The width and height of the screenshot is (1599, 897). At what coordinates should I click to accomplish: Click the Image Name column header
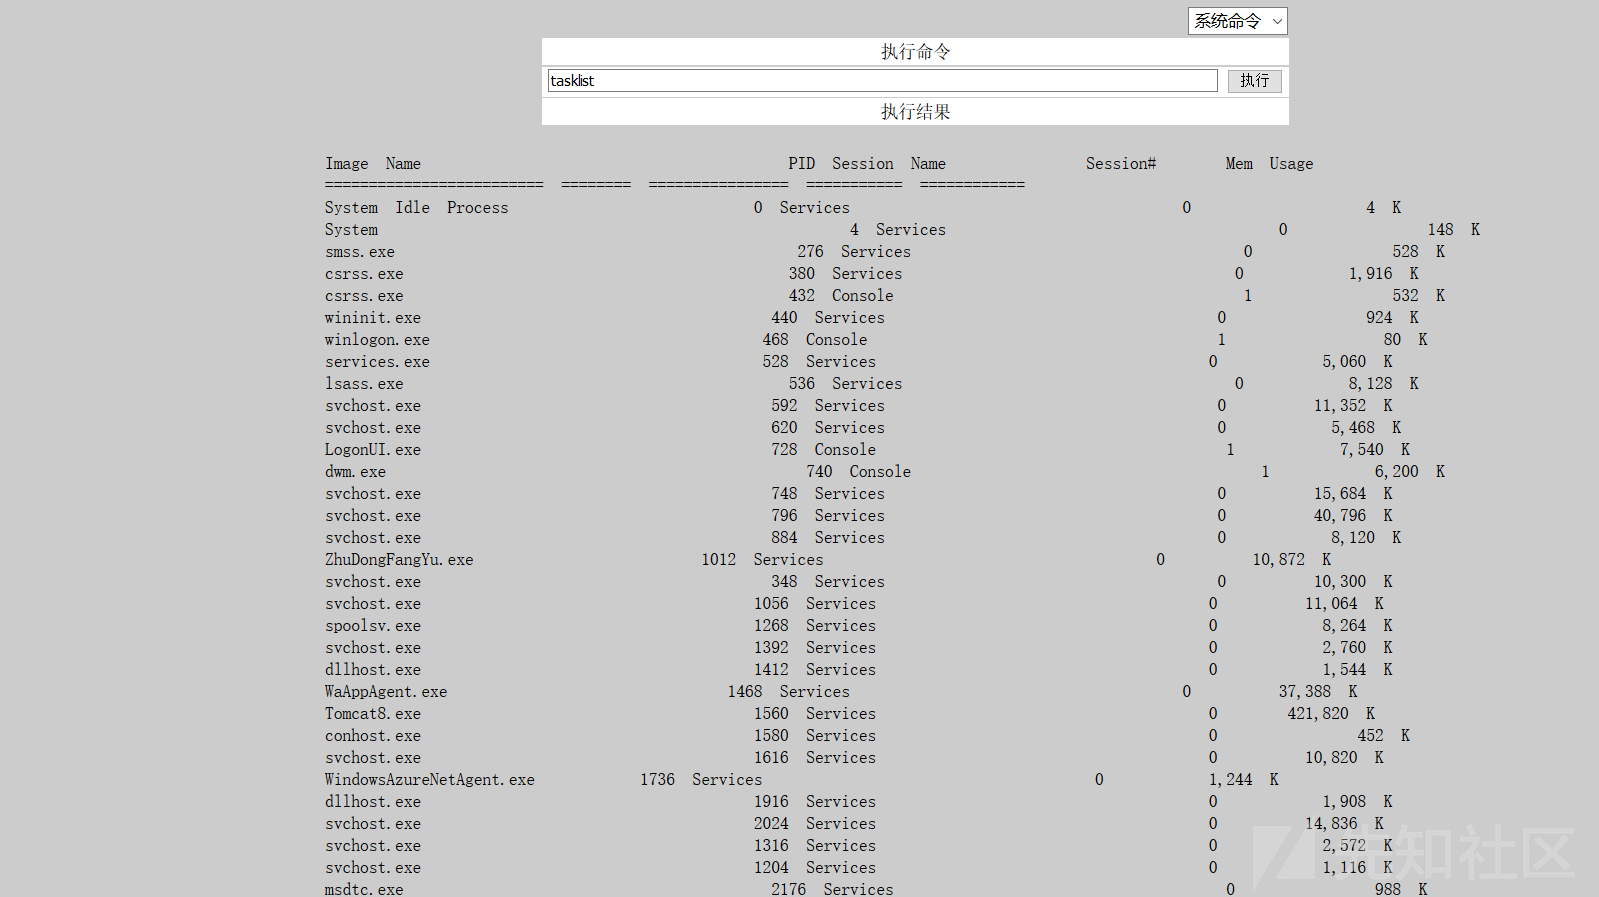373,164
